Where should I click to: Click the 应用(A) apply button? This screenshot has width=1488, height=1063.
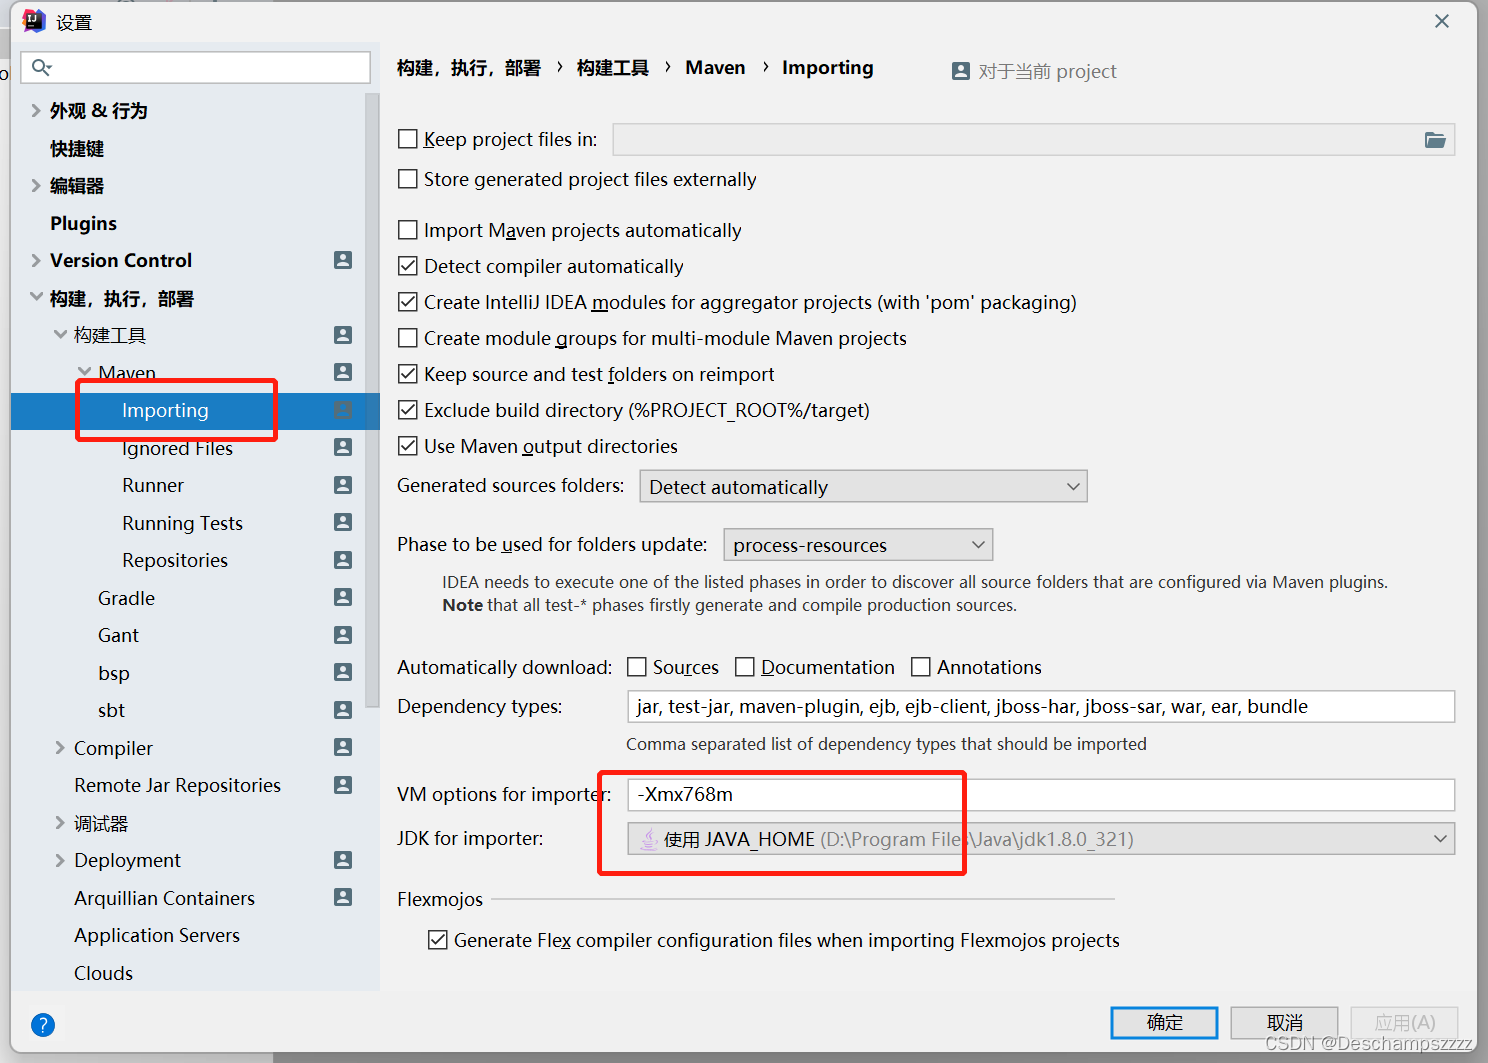[1404, 1022]
